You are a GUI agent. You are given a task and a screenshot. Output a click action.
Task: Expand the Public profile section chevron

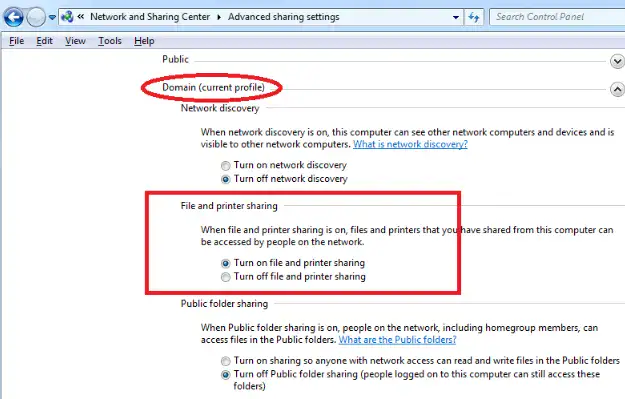click(x=617, y=61)
